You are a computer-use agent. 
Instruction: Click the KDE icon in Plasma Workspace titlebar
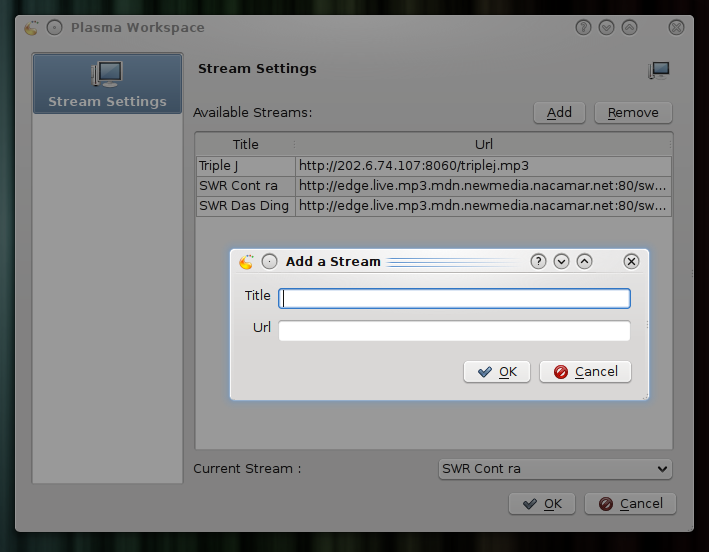[31, 28]
